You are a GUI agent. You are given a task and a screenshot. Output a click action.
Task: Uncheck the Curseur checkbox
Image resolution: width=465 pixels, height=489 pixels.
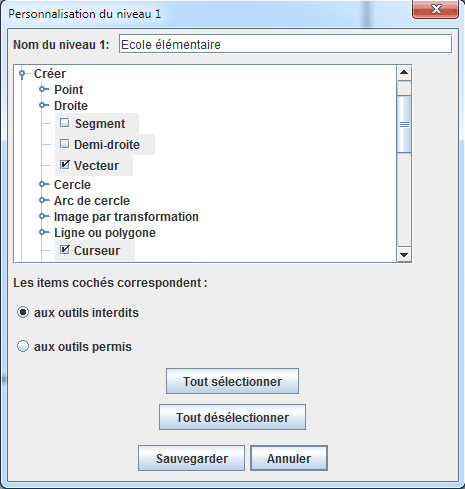point(65,249)
